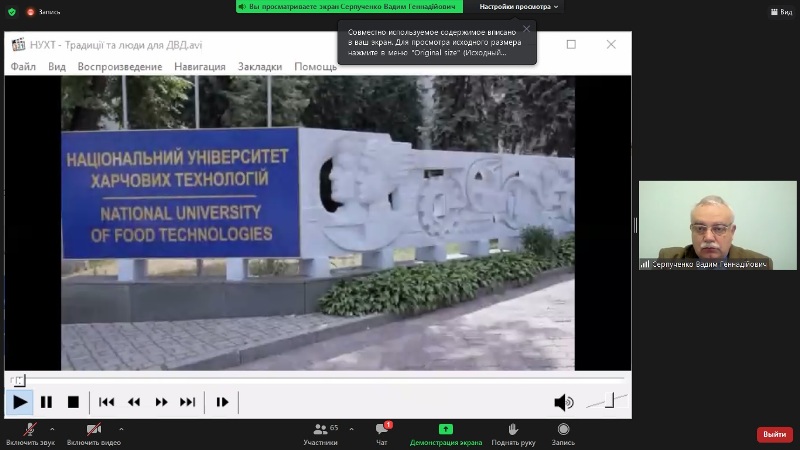
Task: Expand participants options arrow
Action: click(x=352, y=429)
